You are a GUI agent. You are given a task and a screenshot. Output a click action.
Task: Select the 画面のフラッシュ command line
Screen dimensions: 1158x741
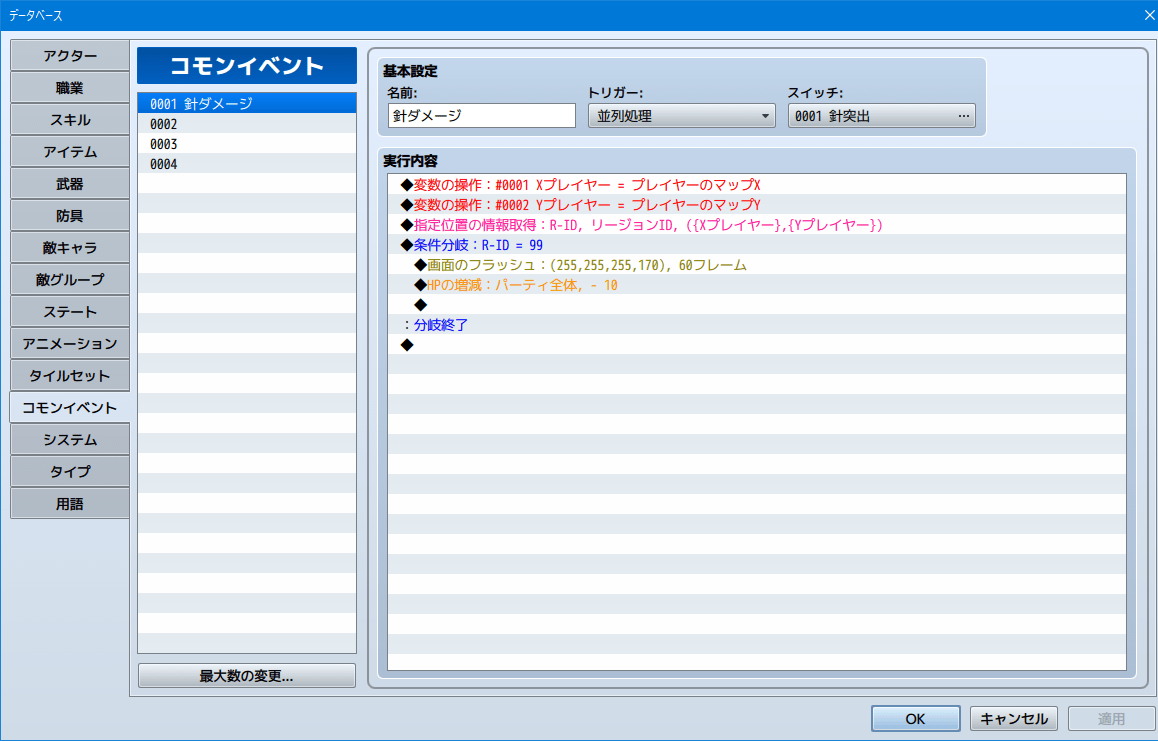[586, 265]
